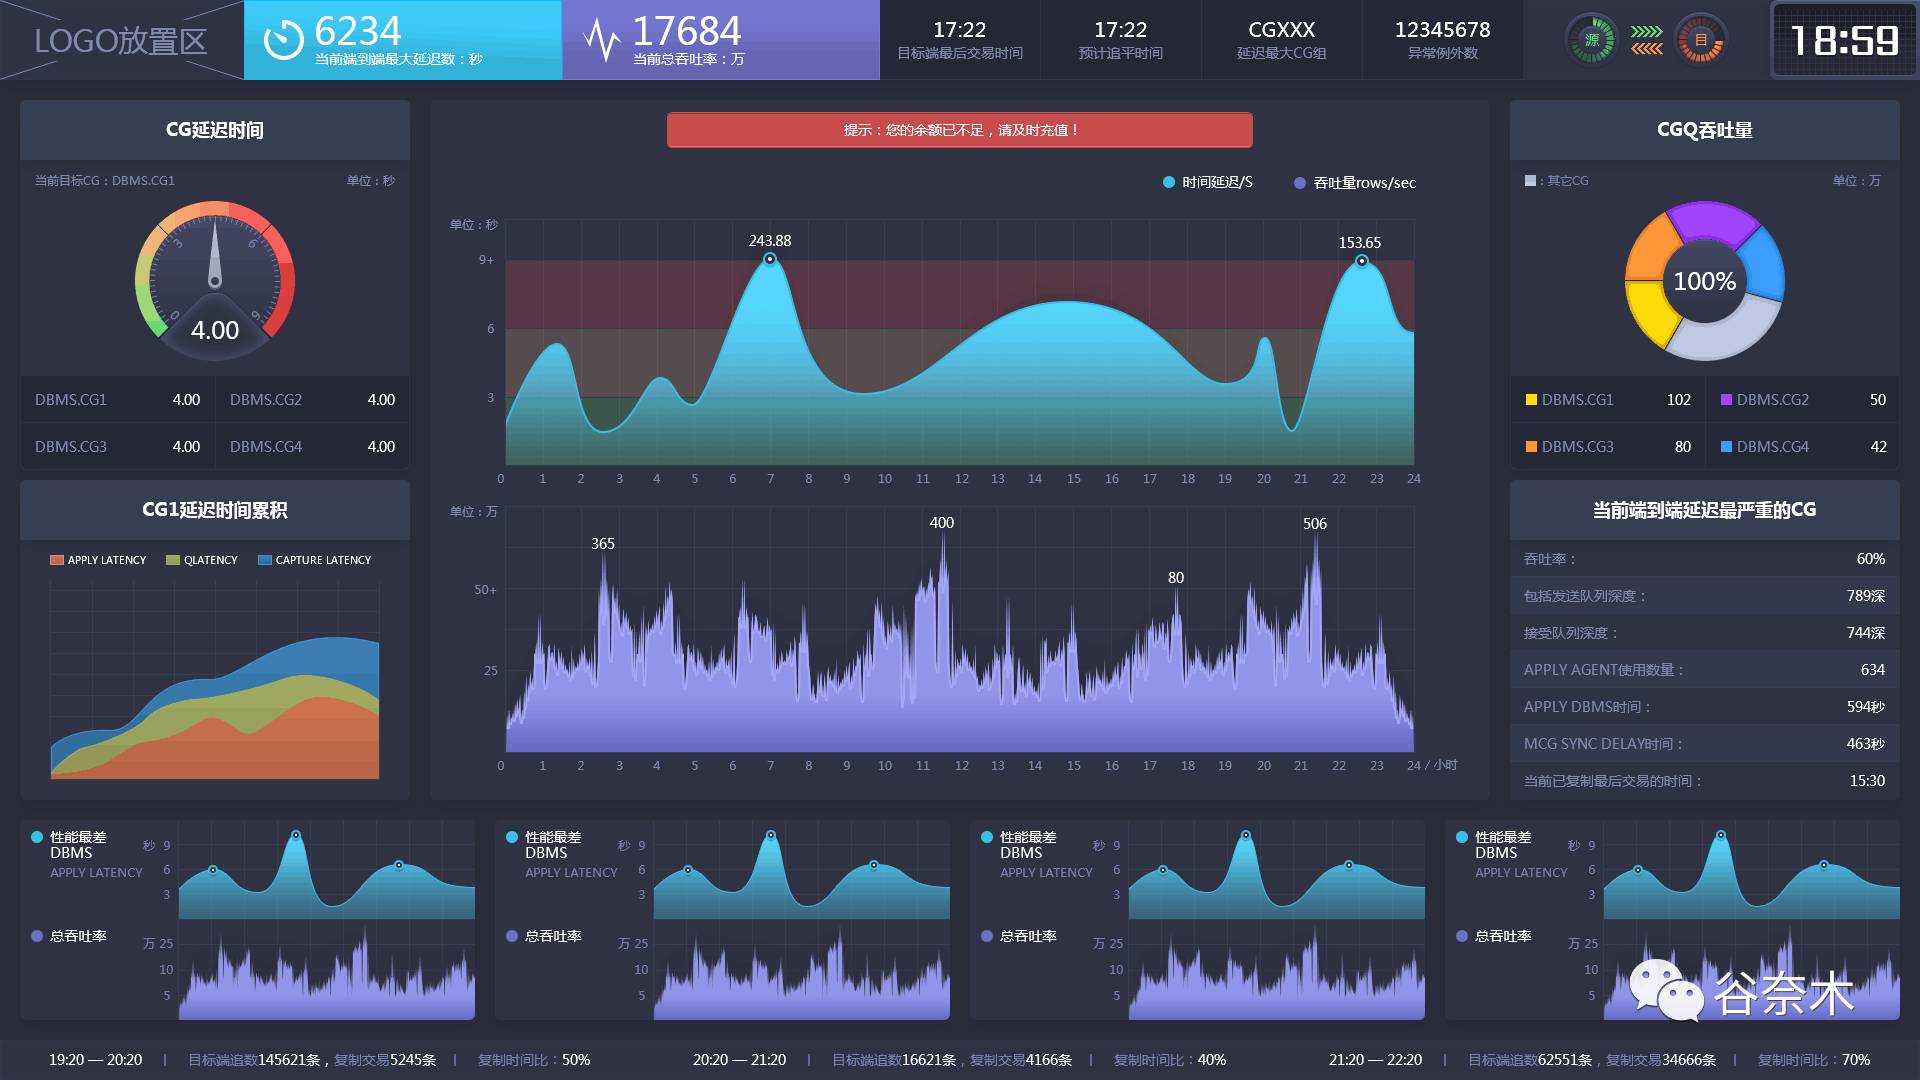The image size is (1920, 1080).
Task: Click the 复制时间比：50% status entry
Action: click(x=534, y=1060)
